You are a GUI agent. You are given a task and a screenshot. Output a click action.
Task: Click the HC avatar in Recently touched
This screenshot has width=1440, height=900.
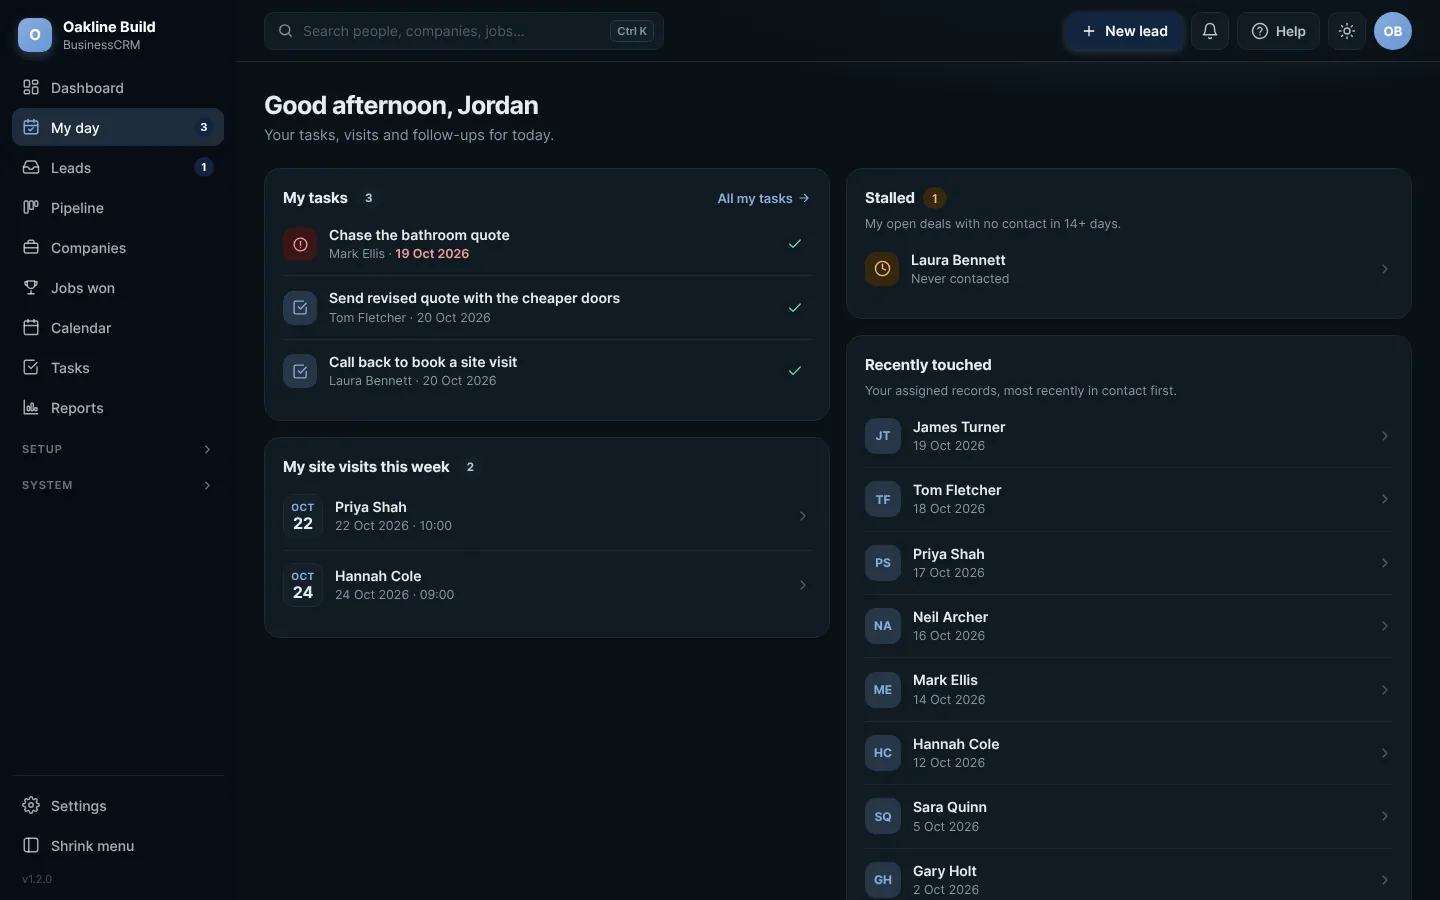883,753
